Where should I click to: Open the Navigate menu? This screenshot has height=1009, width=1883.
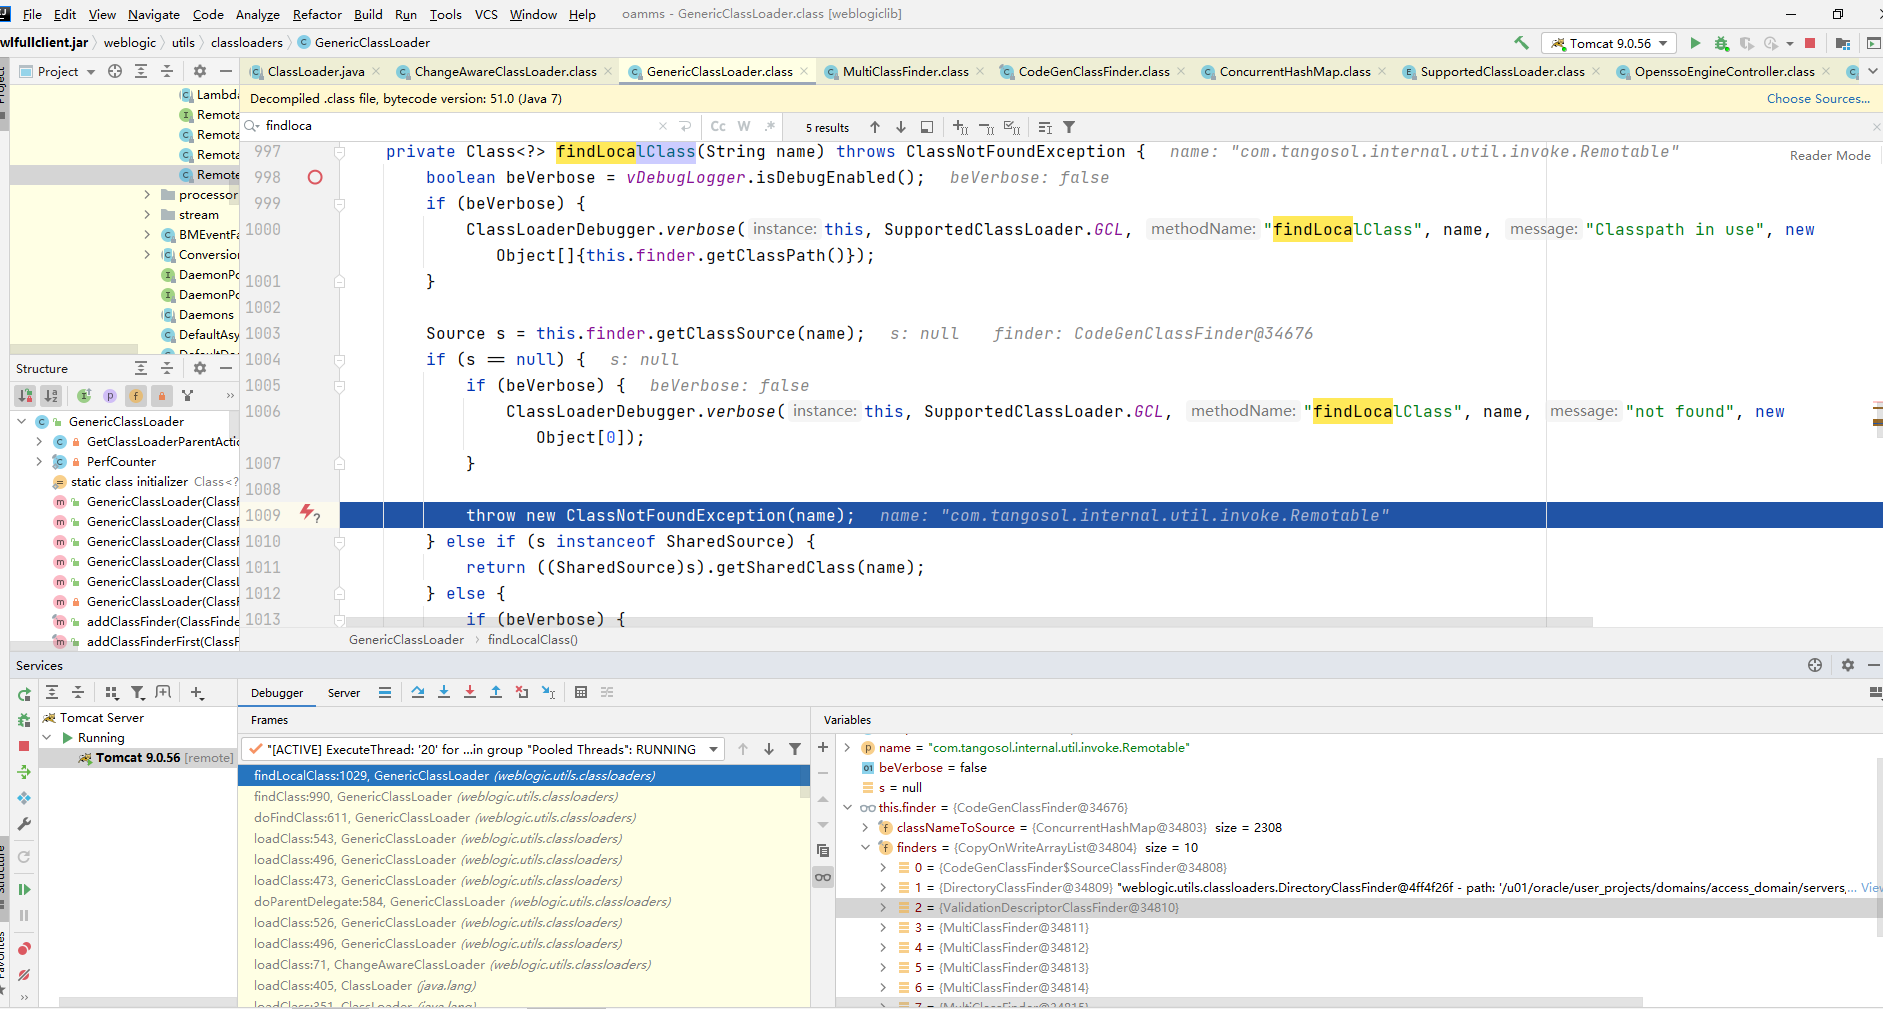[153, 14]
